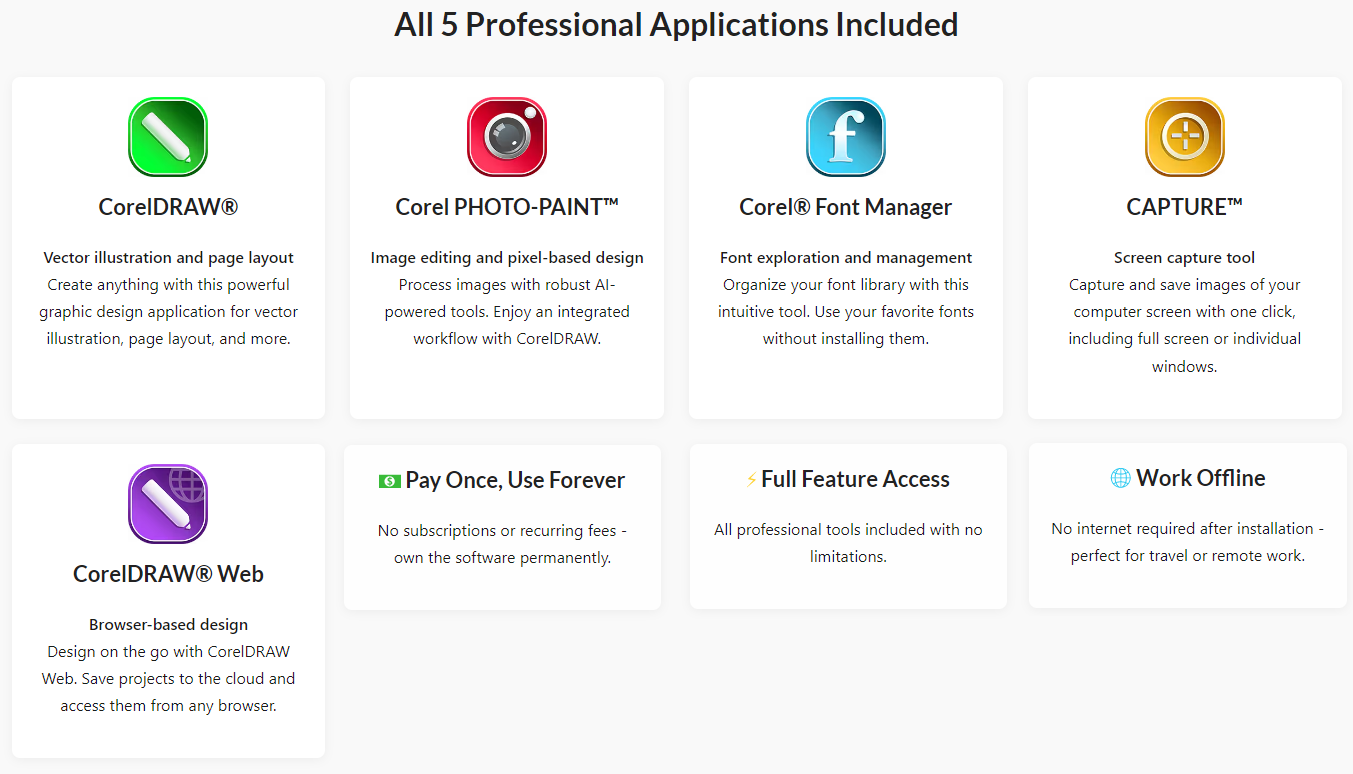1353x774 pixels.
Task: Click the CorelDRAW® product title
Action: click(168, 207)
